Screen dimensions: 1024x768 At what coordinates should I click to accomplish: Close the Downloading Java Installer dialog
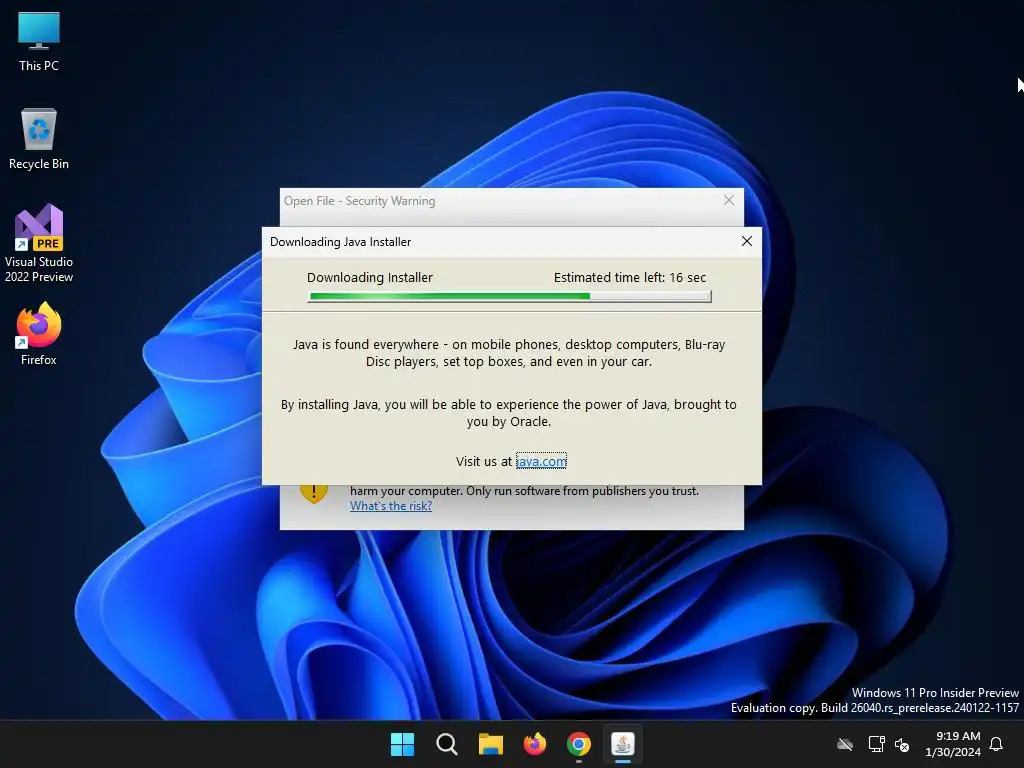pos(747,242)
